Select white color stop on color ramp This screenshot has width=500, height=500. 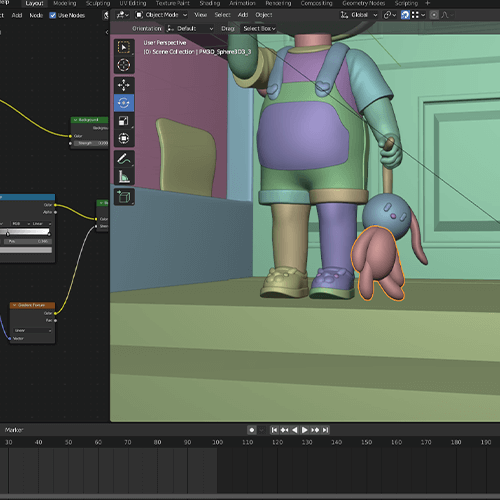[49, 233]
